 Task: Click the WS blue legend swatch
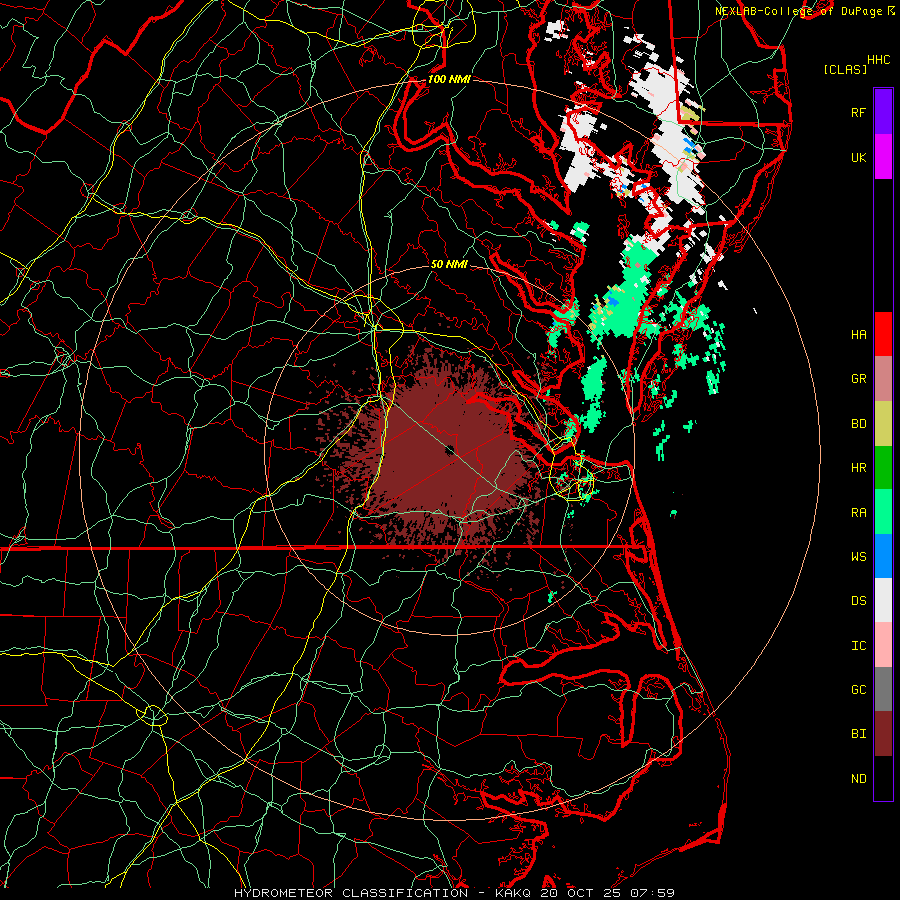point(883,556)
